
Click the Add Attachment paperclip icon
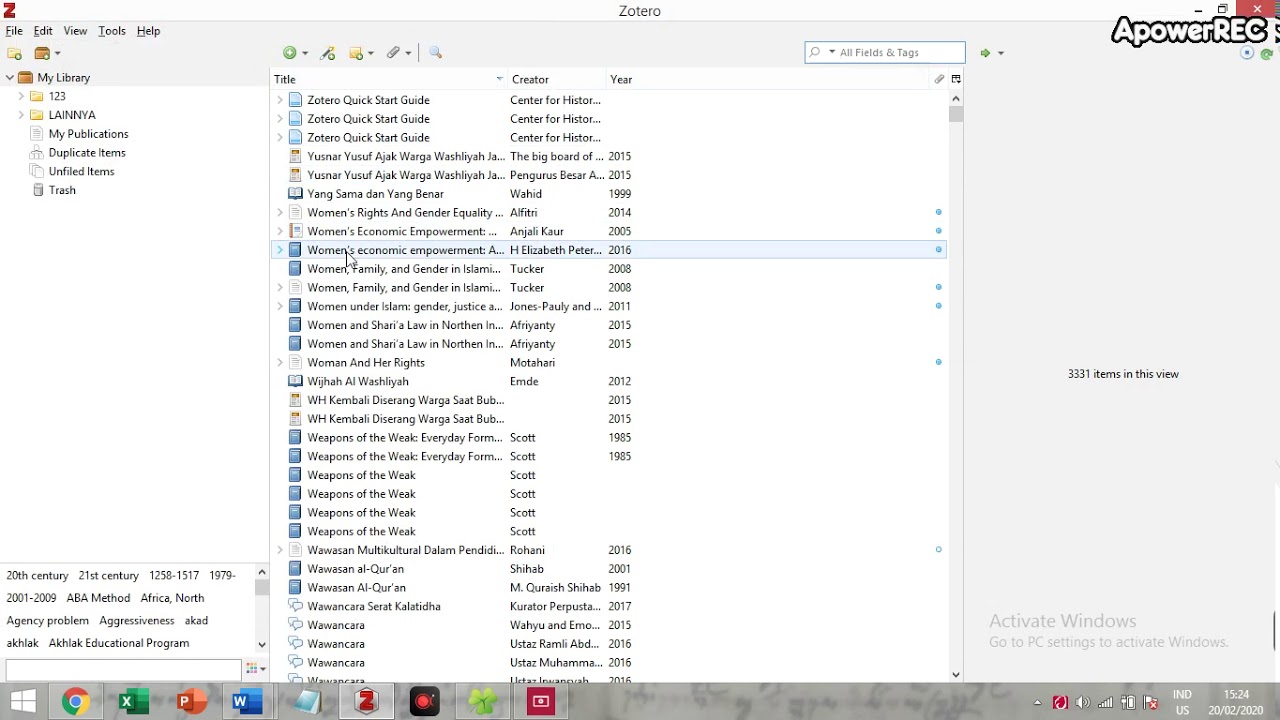pyautogui.click(x=394, y=53)
